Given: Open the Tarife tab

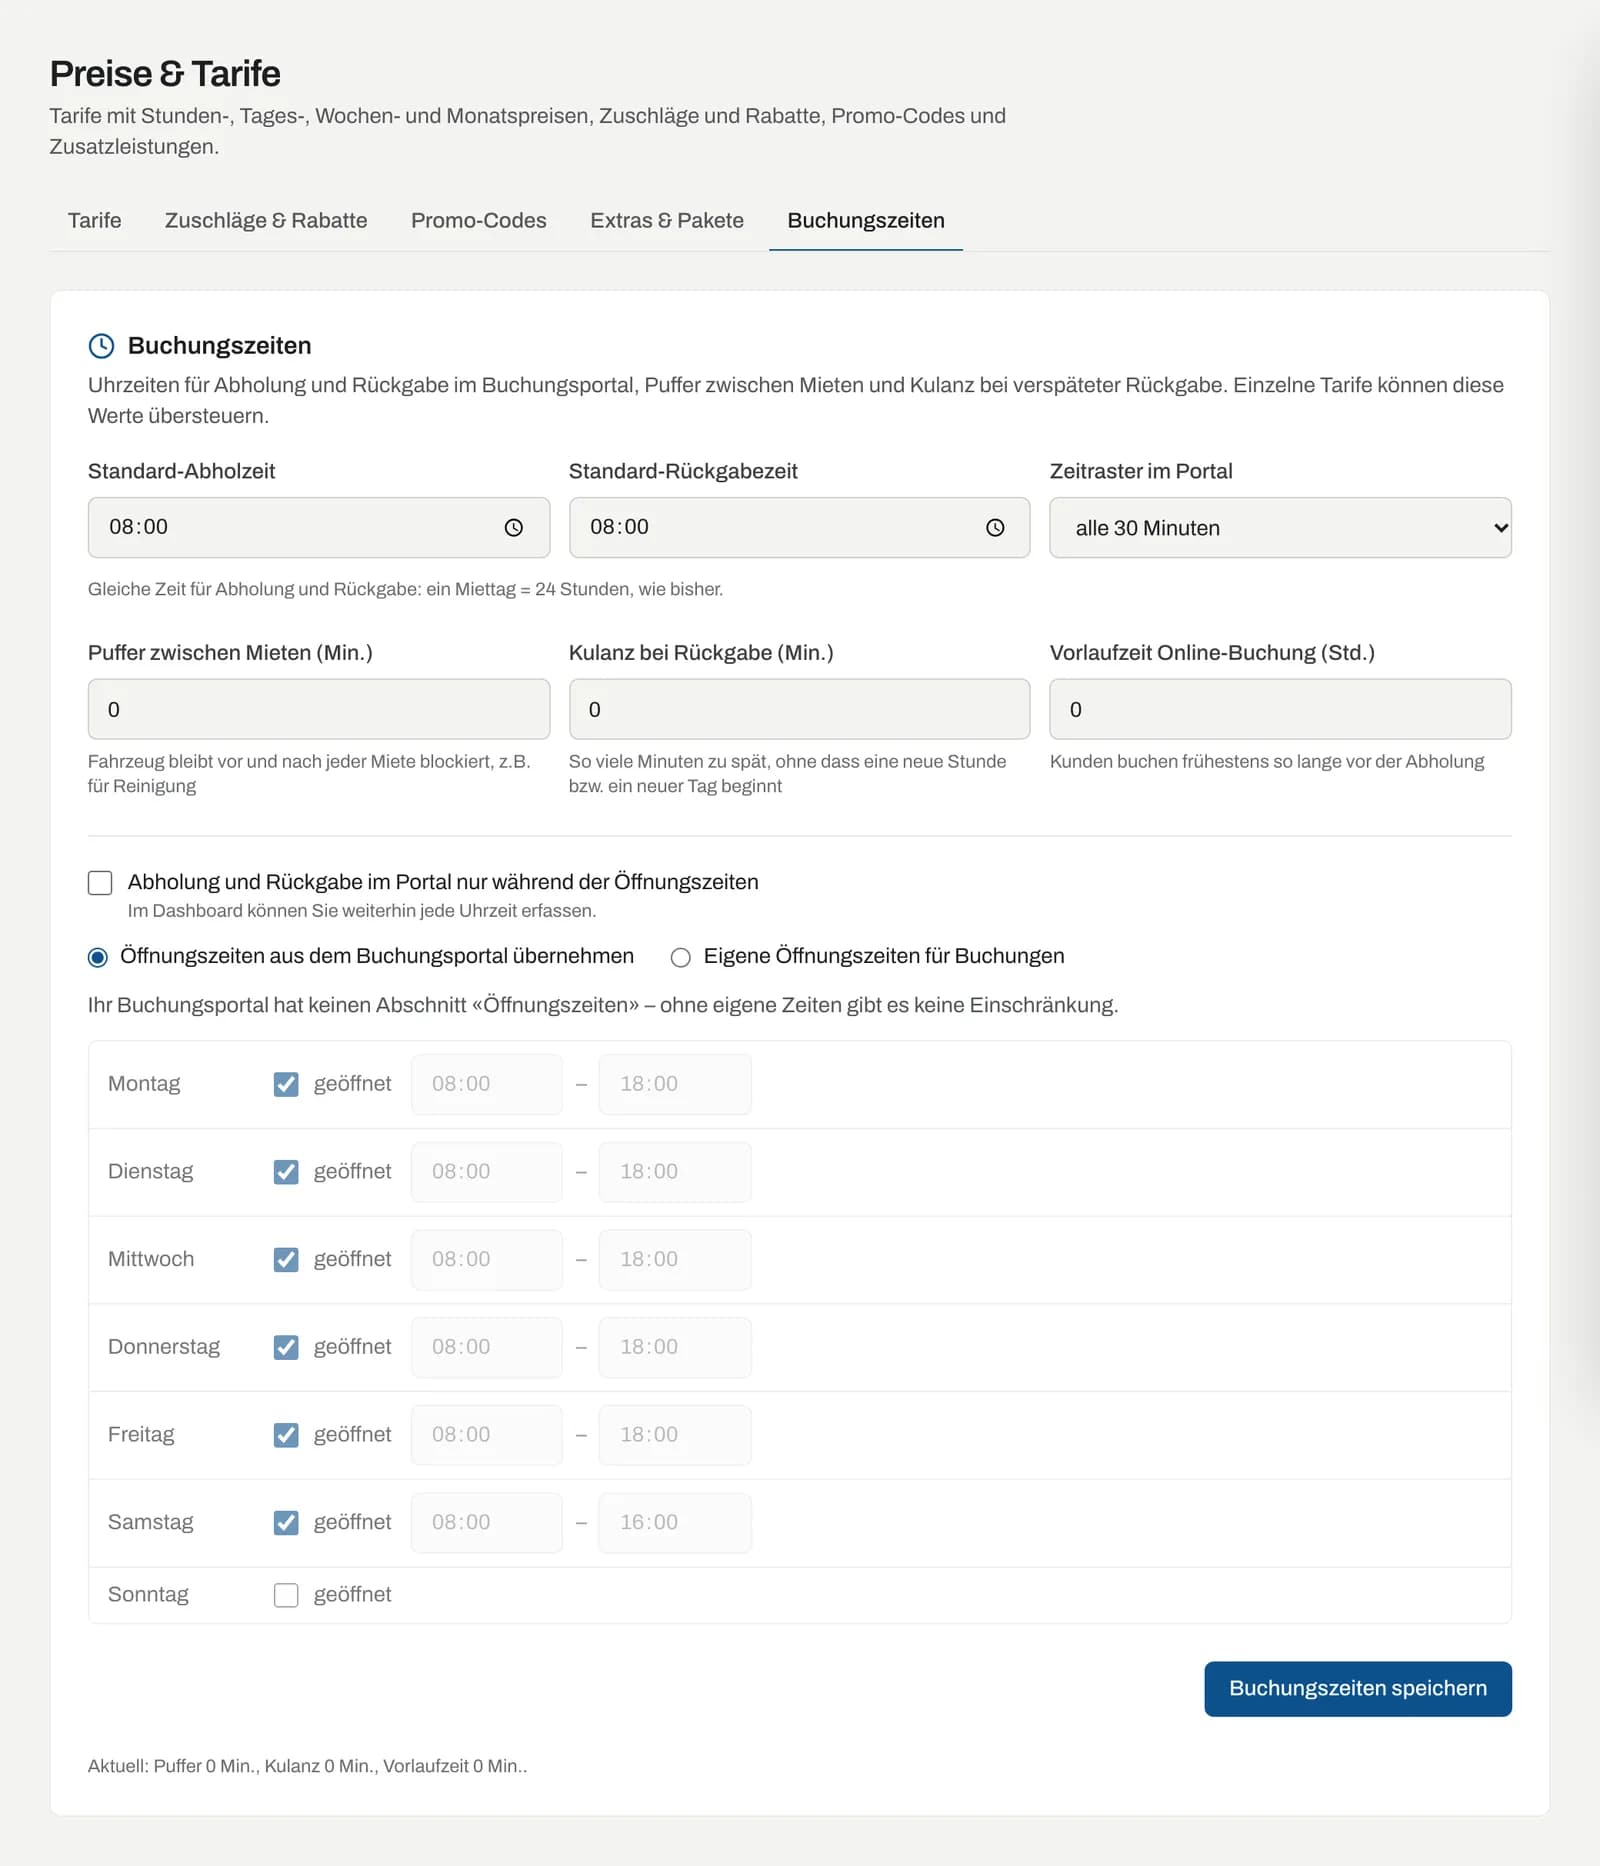Looking at the screenshot, I should coord(95,220).
